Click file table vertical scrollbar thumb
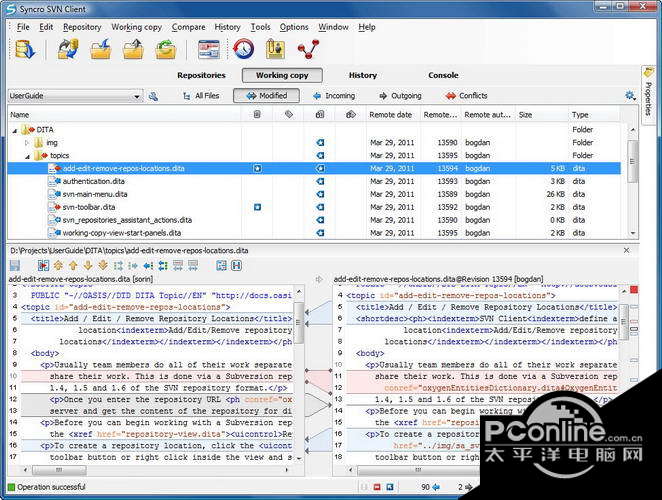 pyautogui.click(x=632, y=162)
